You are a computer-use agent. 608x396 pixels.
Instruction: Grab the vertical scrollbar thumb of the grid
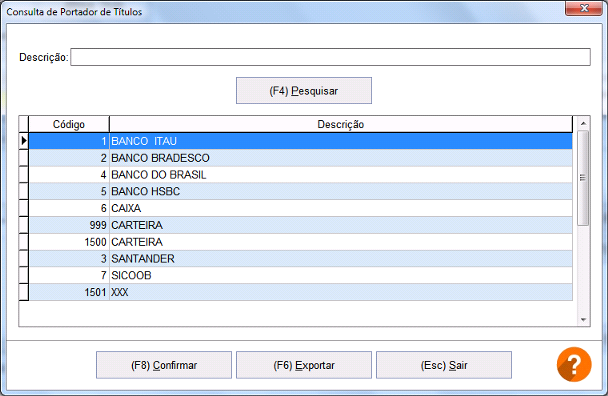tap(582, 178)
